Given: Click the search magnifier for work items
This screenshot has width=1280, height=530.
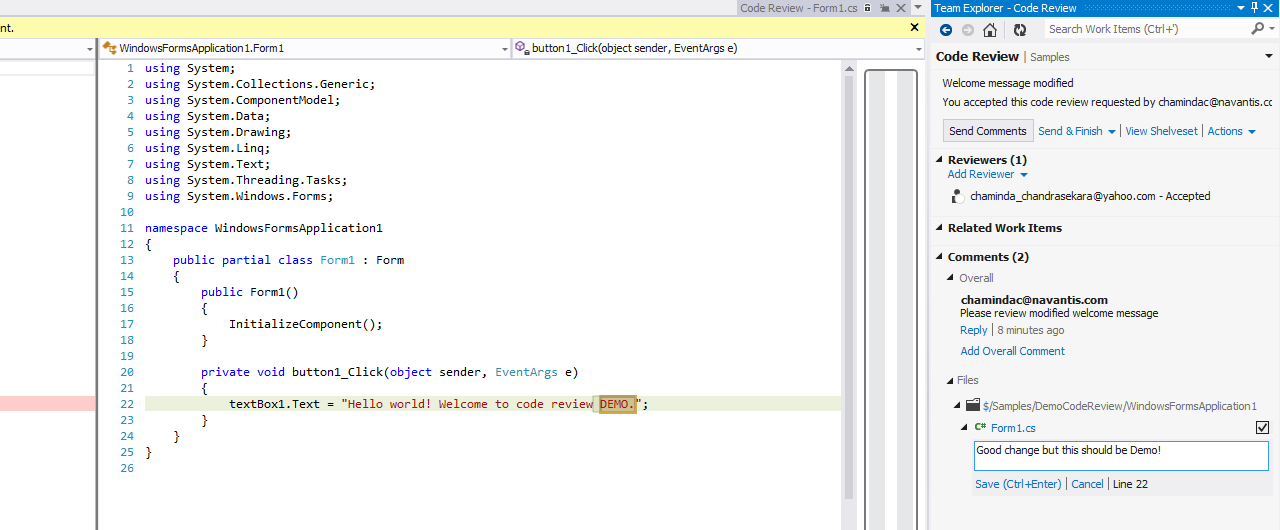Looking at the screenshot, I should point(1257,29).
